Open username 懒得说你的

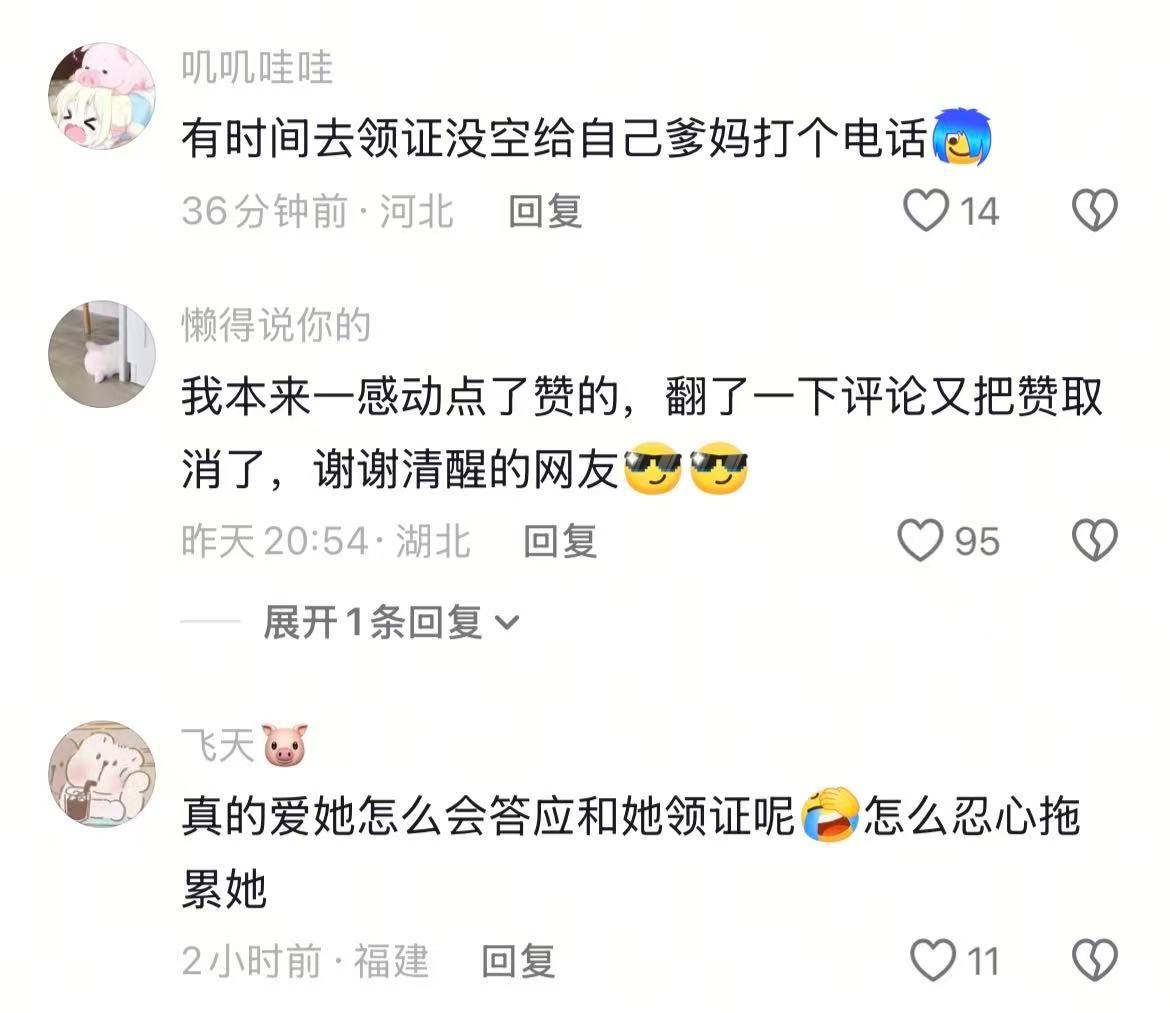click(276, 325)
